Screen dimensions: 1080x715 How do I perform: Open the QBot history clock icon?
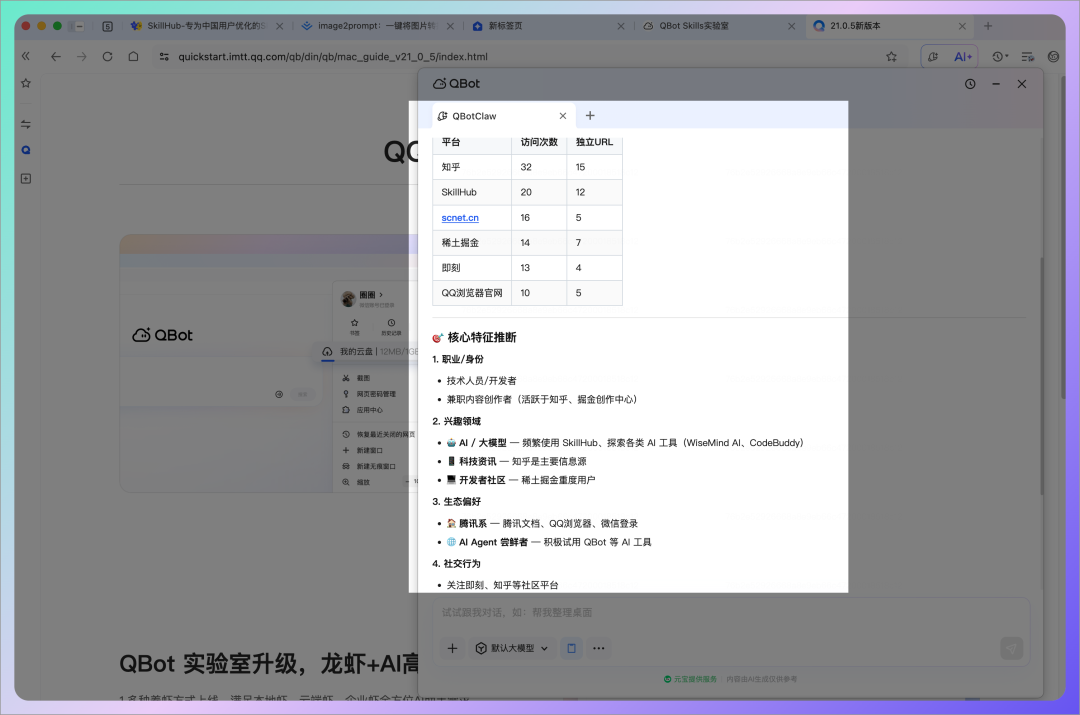point(970,84)
